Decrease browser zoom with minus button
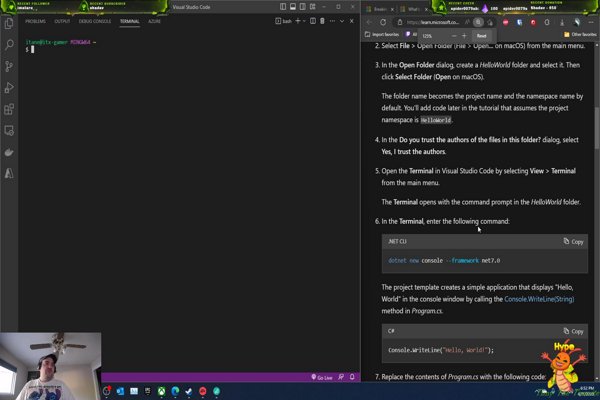 (454, 36)
